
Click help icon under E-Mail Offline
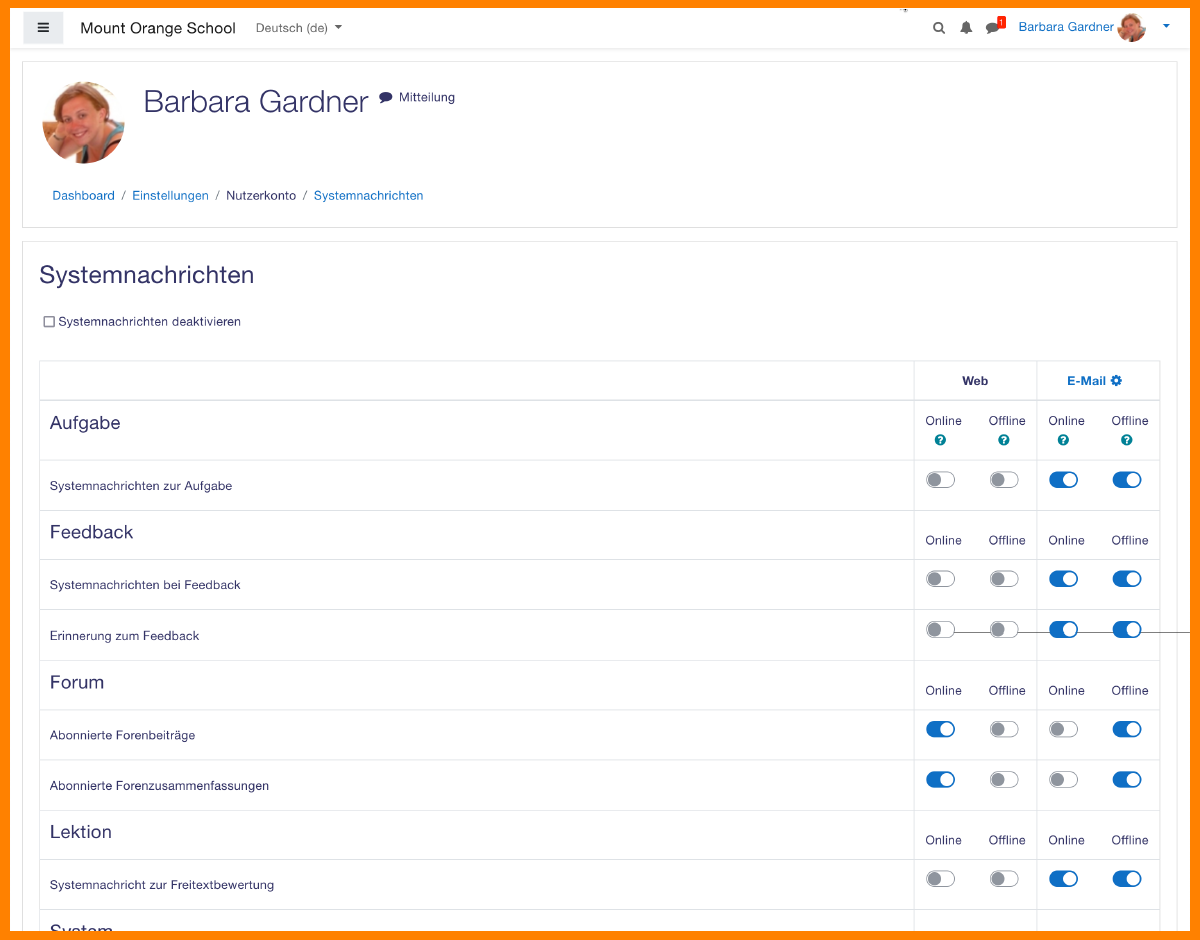(x=1127, y=440)
